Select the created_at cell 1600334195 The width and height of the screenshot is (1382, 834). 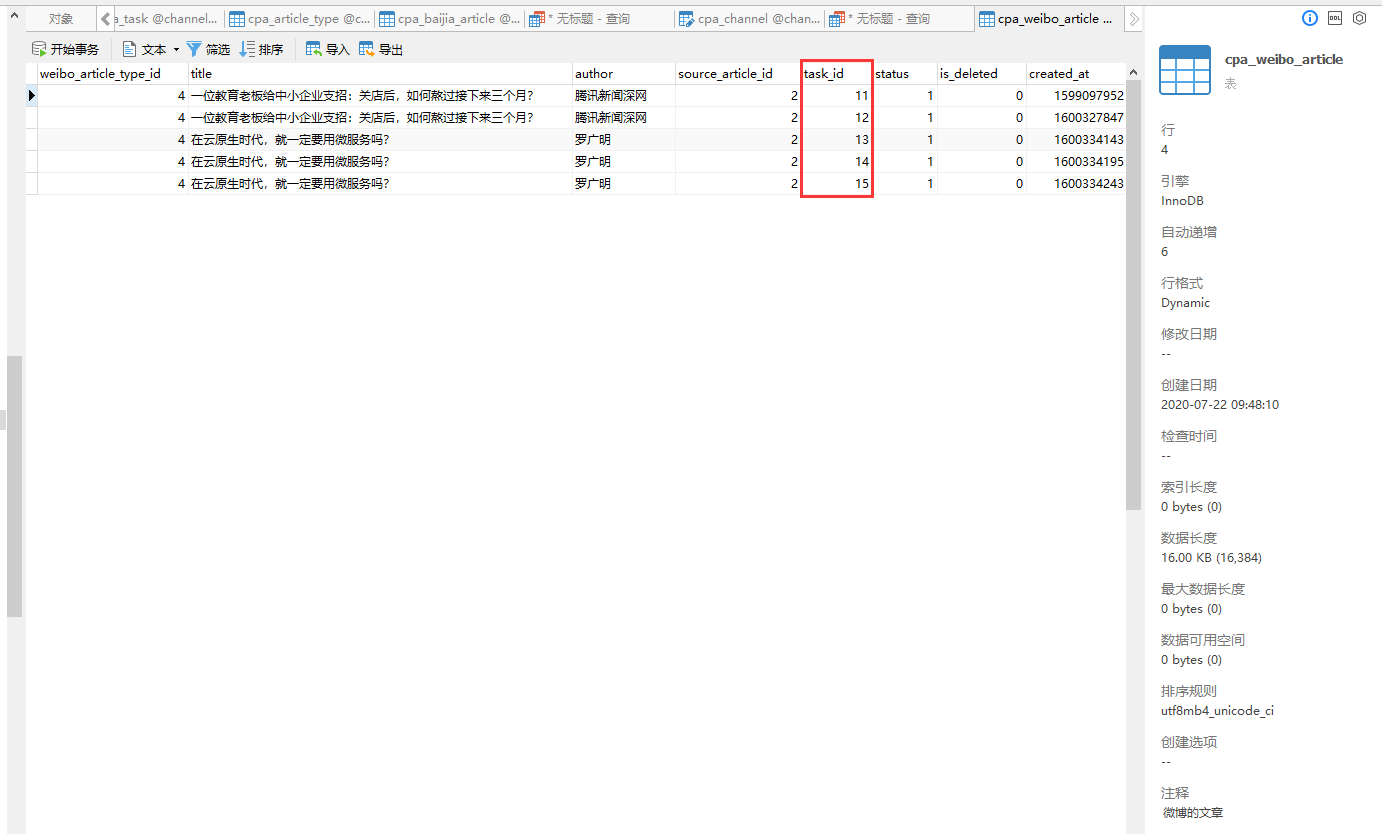[x=1076, y=162]
